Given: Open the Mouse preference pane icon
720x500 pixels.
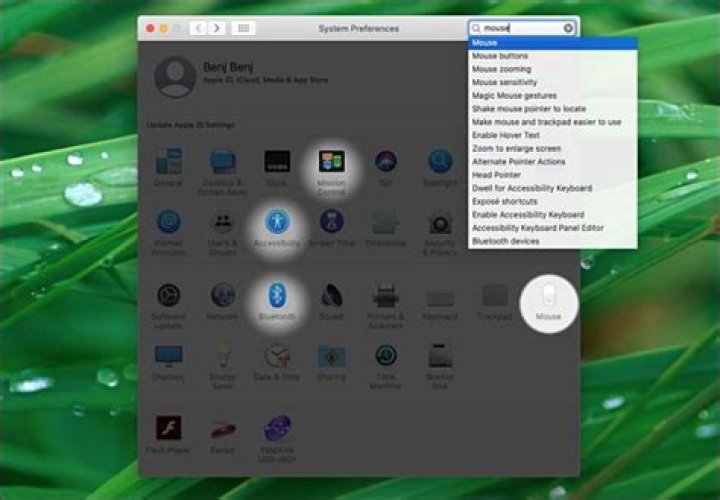Looking at the screenshot, I should pyautogui.click(x=548, y=302).
